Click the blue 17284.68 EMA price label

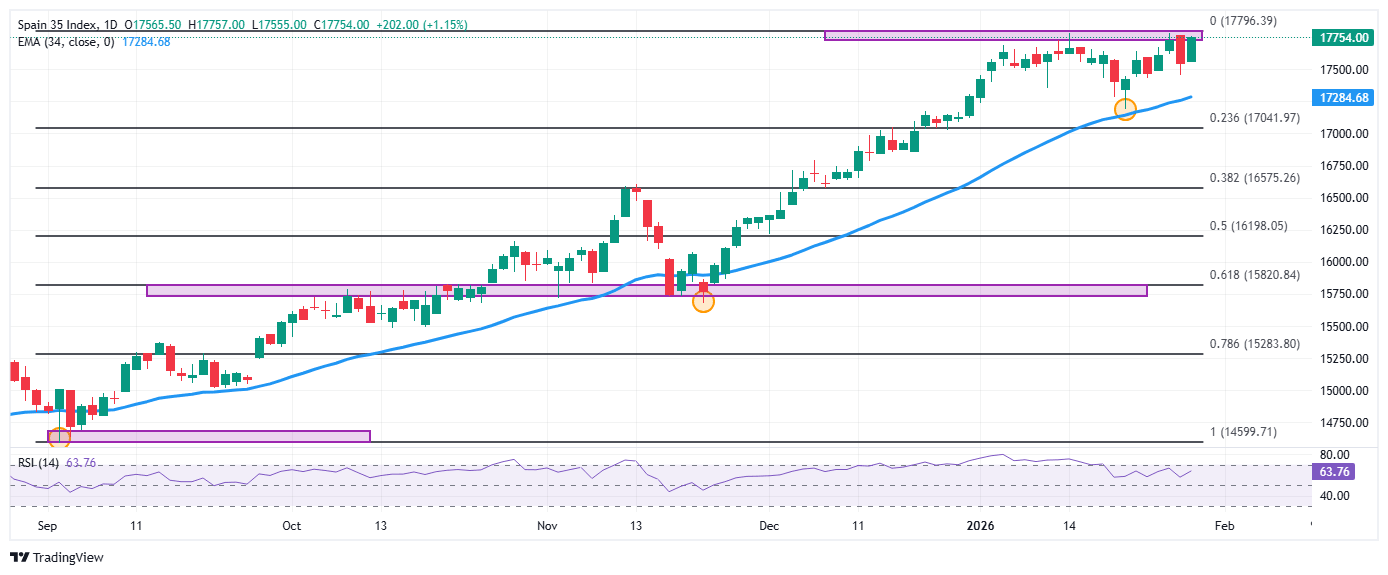point(1343,98)
